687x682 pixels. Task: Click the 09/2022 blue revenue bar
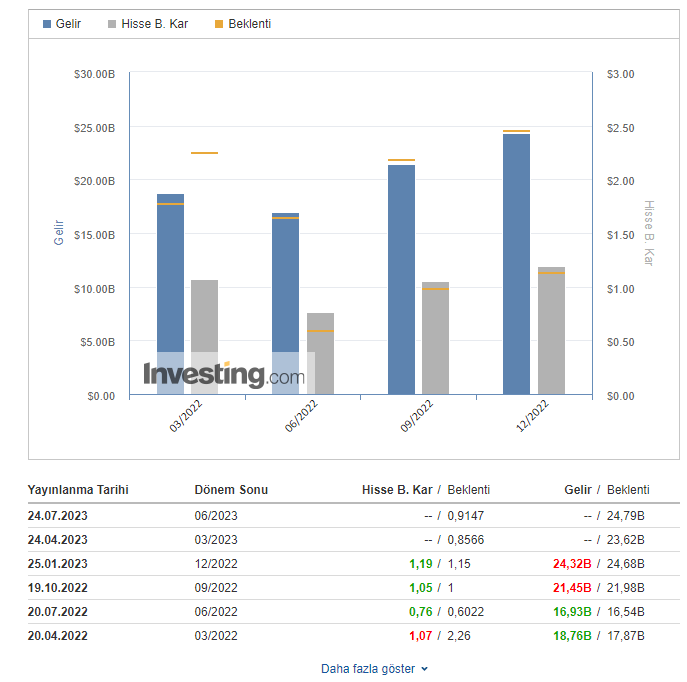(401, 279)
